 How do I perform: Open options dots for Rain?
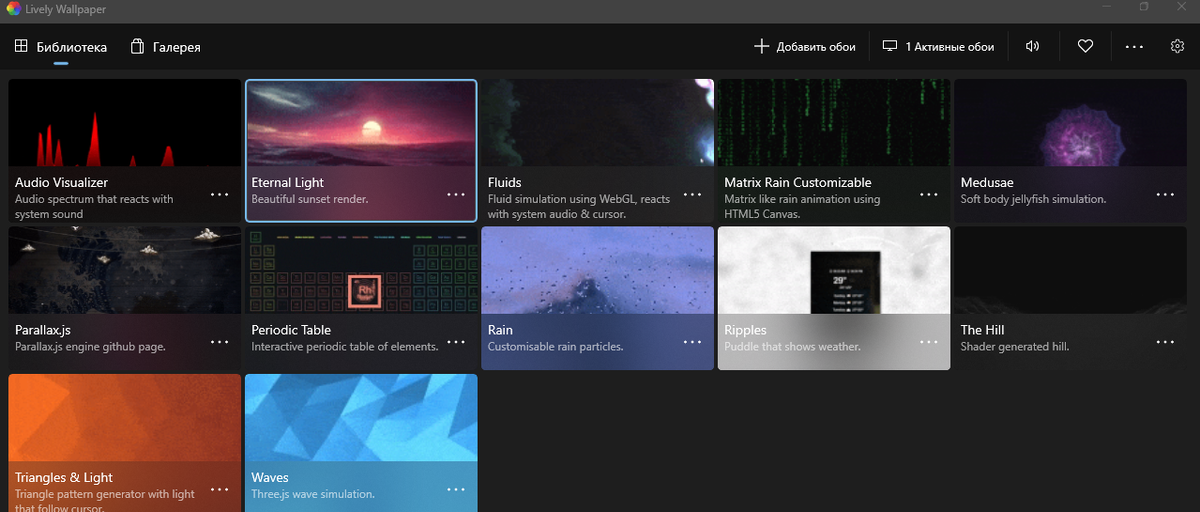coord(692,342)
